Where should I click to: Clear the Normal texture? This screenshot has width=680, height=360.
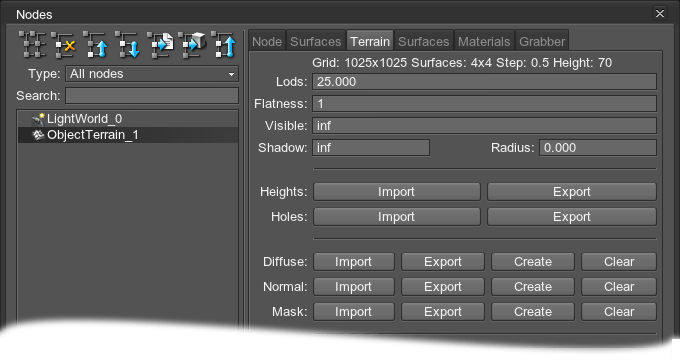point(619,287)
